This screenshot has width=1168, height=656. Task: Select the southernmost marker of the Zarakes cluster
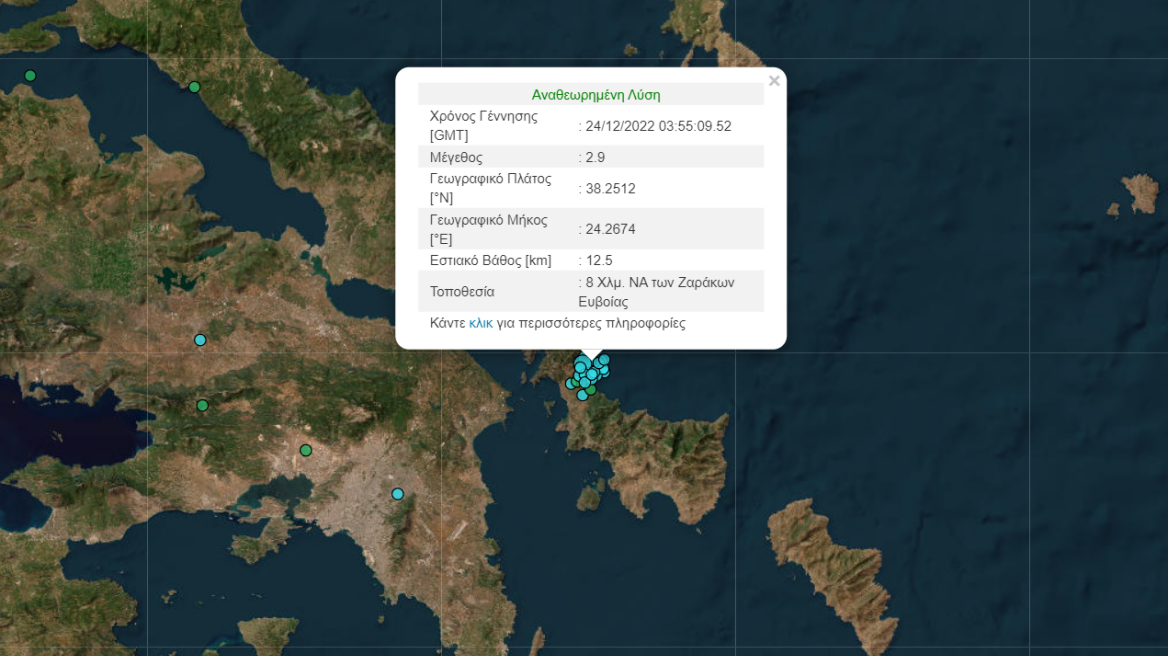point(582,395)
